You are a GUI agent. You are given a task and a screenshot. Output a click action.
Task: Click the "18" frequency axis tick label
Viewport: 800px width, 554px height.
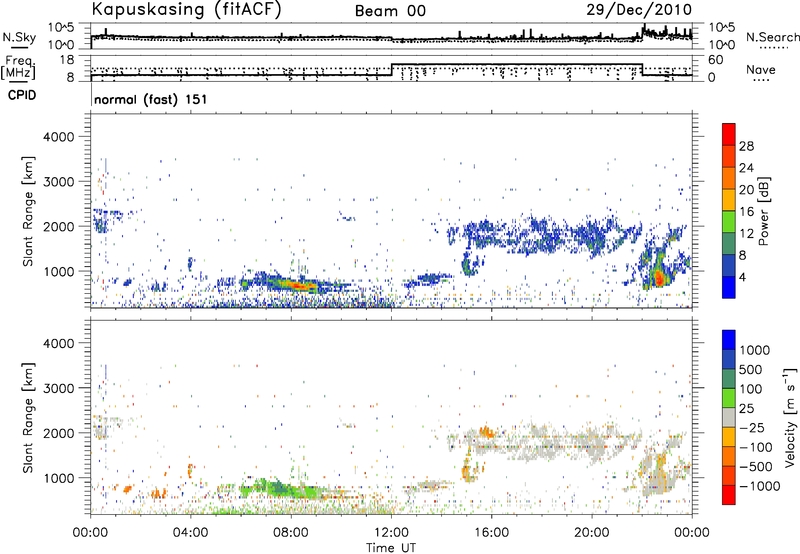(67, 60)
